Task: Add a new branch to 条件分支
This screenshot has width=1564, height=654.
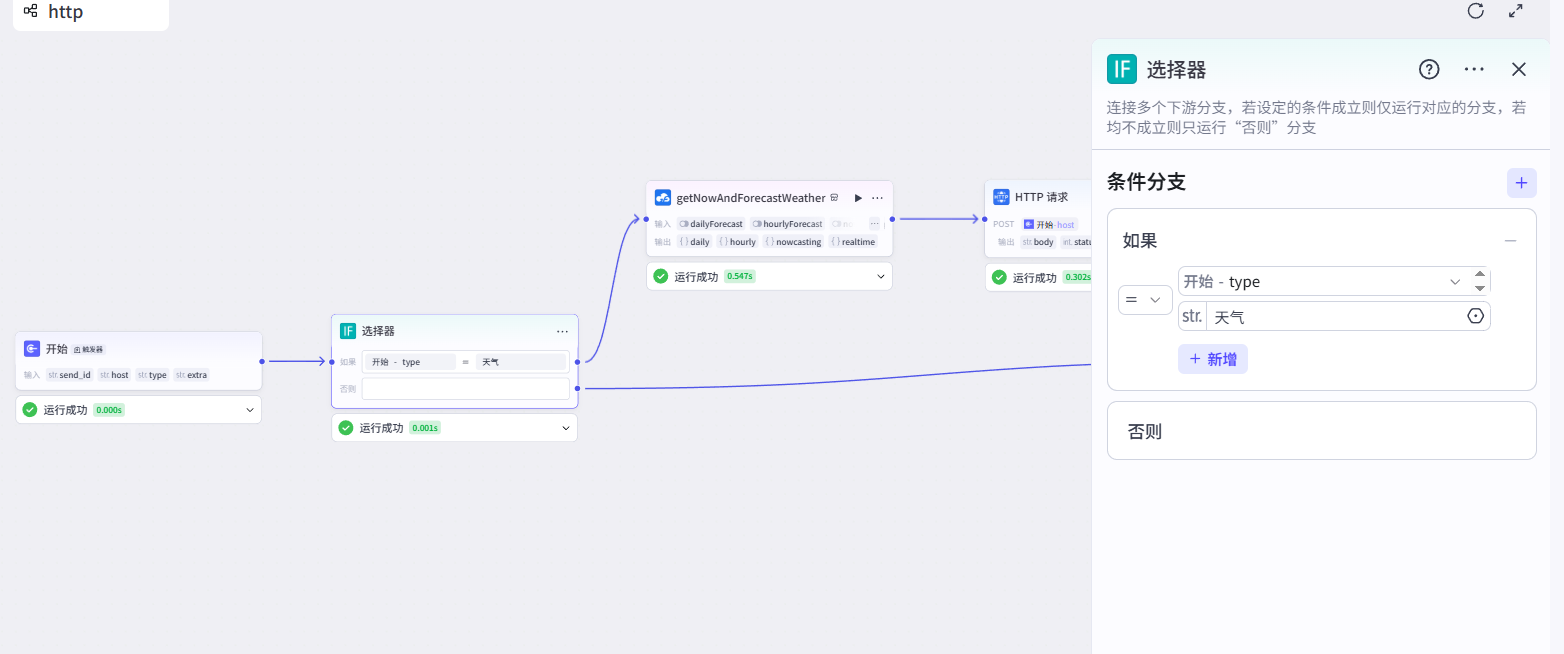Action: tap(1521, 183)
